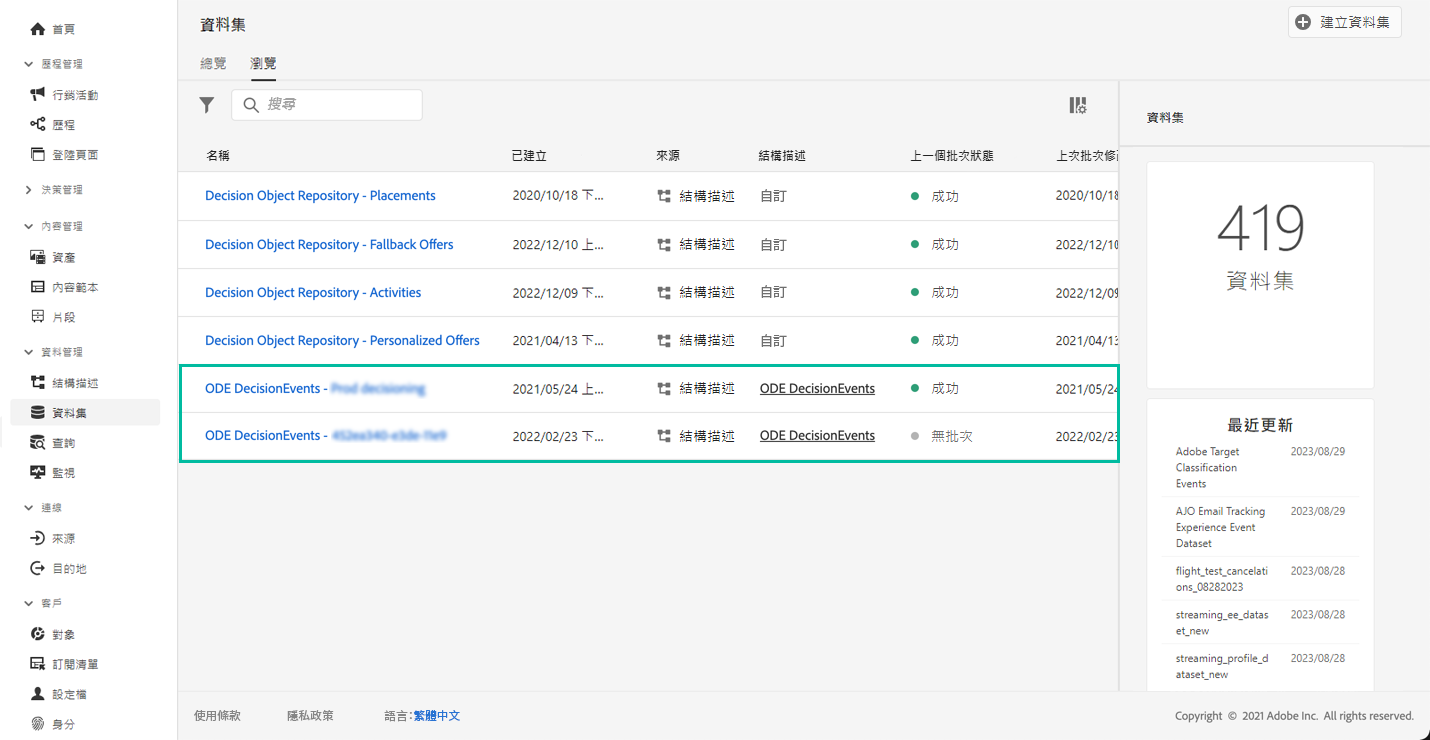The image size is (1430, 740).
Task: Open ODE DecisionEvents schema for 2022/02/23 row
Action: (817, 436)
